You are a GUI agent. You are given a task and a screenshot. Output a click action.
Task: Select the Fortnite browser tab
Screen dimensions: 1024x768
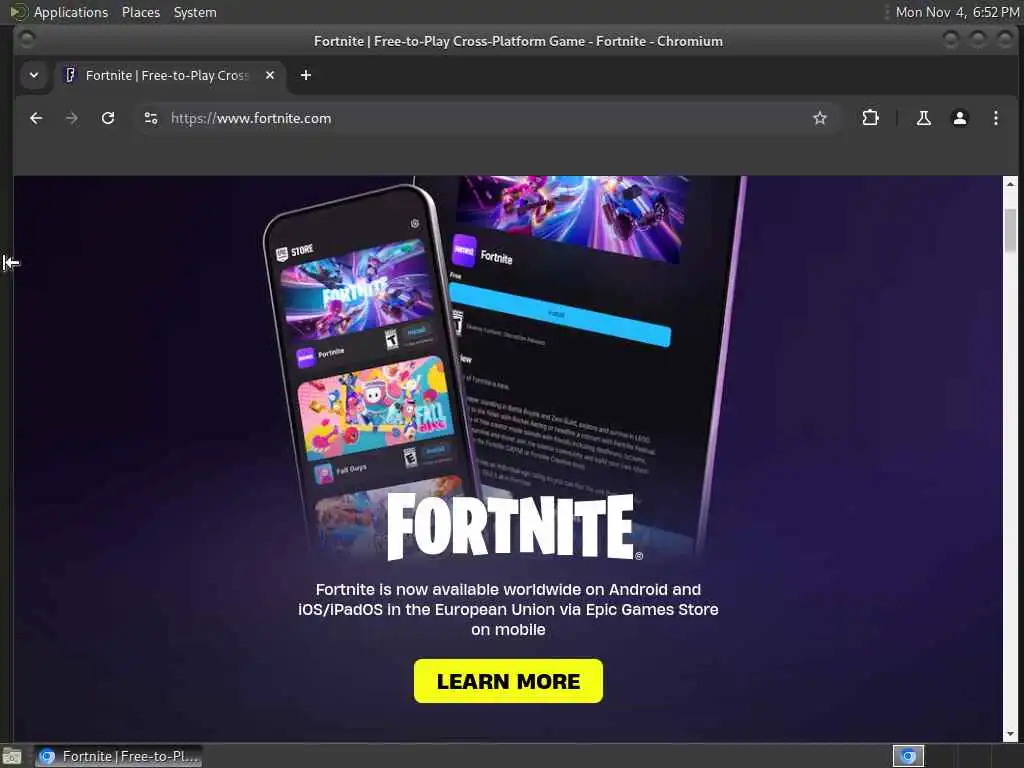(x=170, y=75)
